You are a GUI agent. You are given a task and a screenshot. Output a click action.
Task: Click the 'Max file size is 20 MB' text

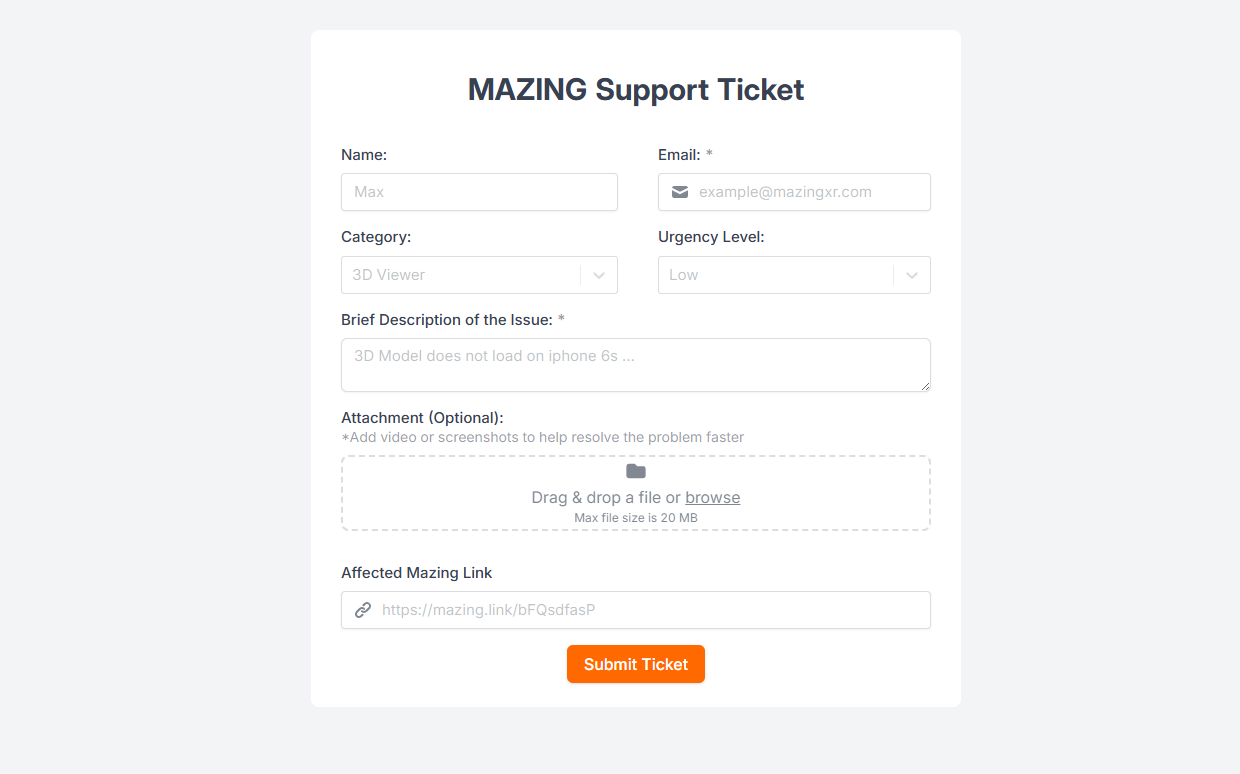(636, 518)
